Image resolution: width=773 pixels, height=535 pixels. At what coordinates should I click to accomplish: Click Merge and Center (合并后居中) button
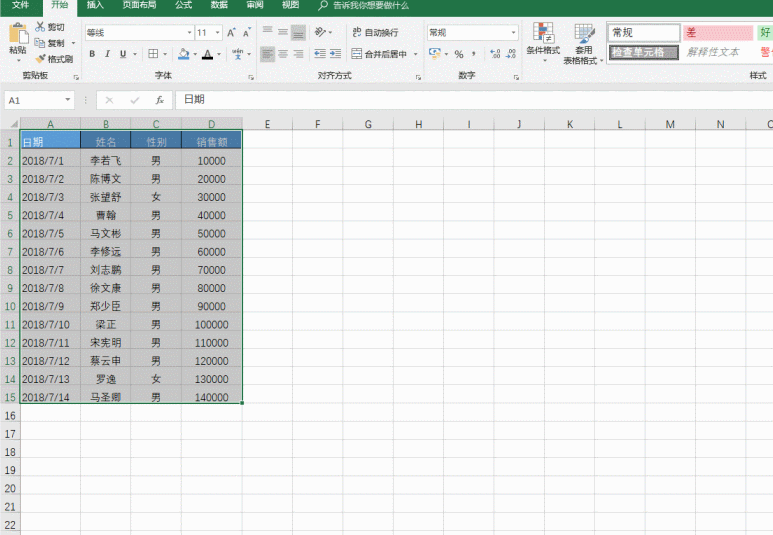pos(383,54)
